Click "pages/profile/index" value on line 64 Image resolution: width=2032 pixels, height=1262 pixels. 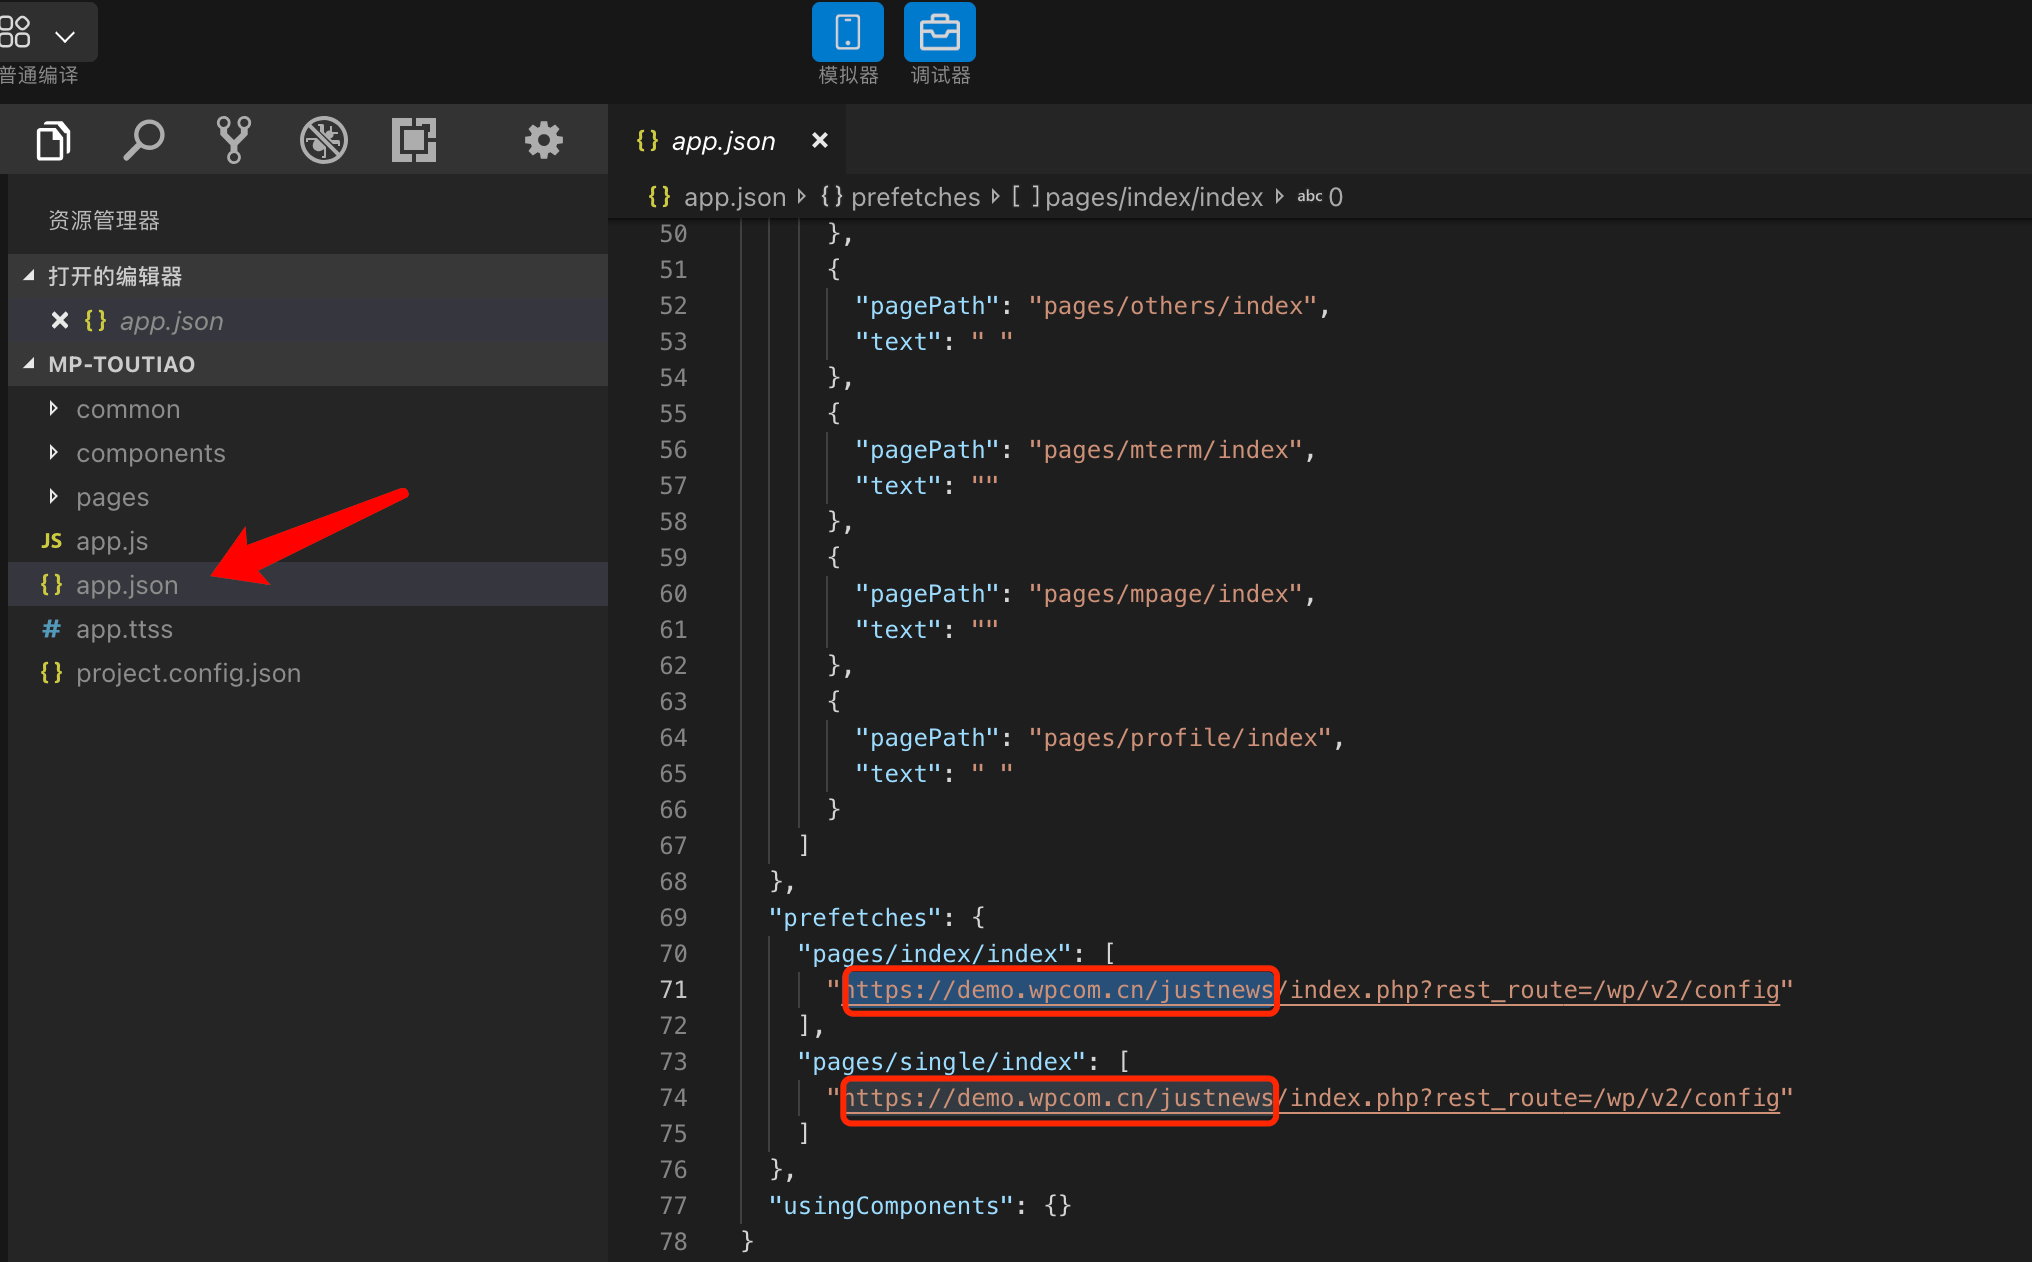[x=1180, y=738]
